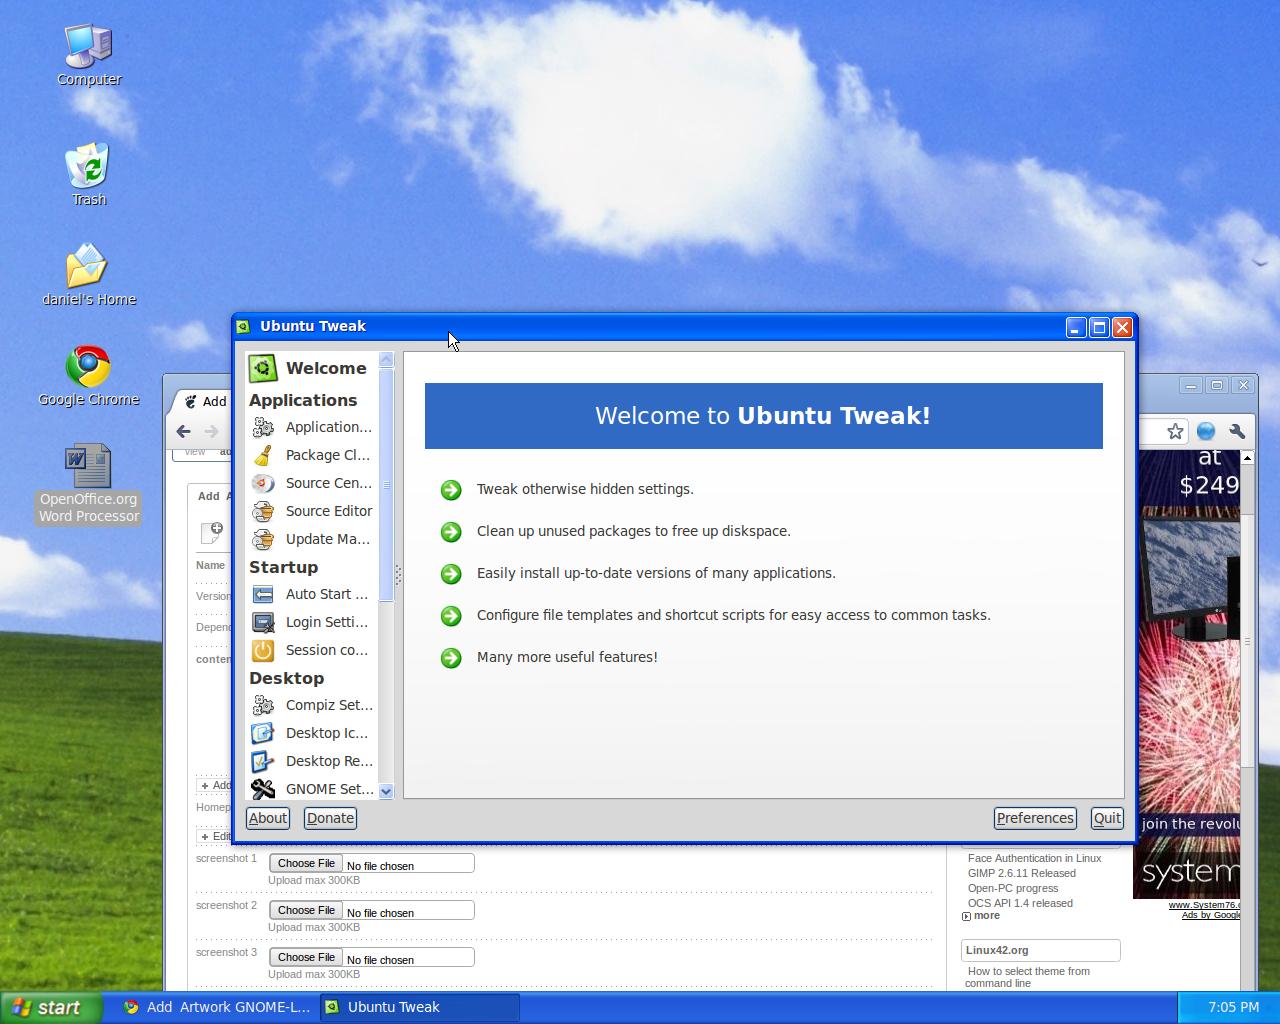Select Ubuntu Tweak taskbar item
Image resolution: width=1280 pixels, height=1024 pixels.
pos(419,1007)
